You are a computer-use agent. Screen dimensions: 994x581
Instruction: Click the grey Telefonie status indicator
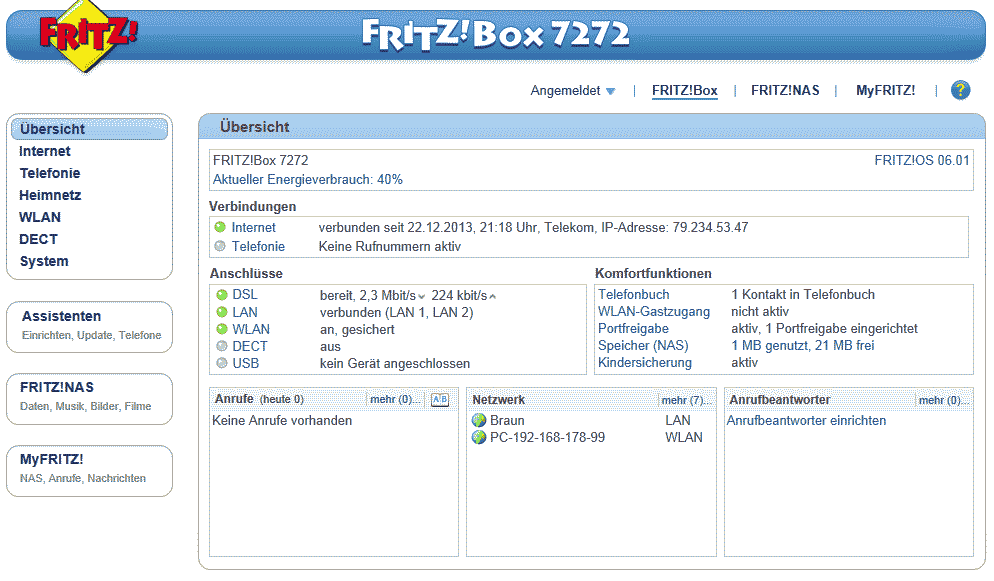(220, 246)
